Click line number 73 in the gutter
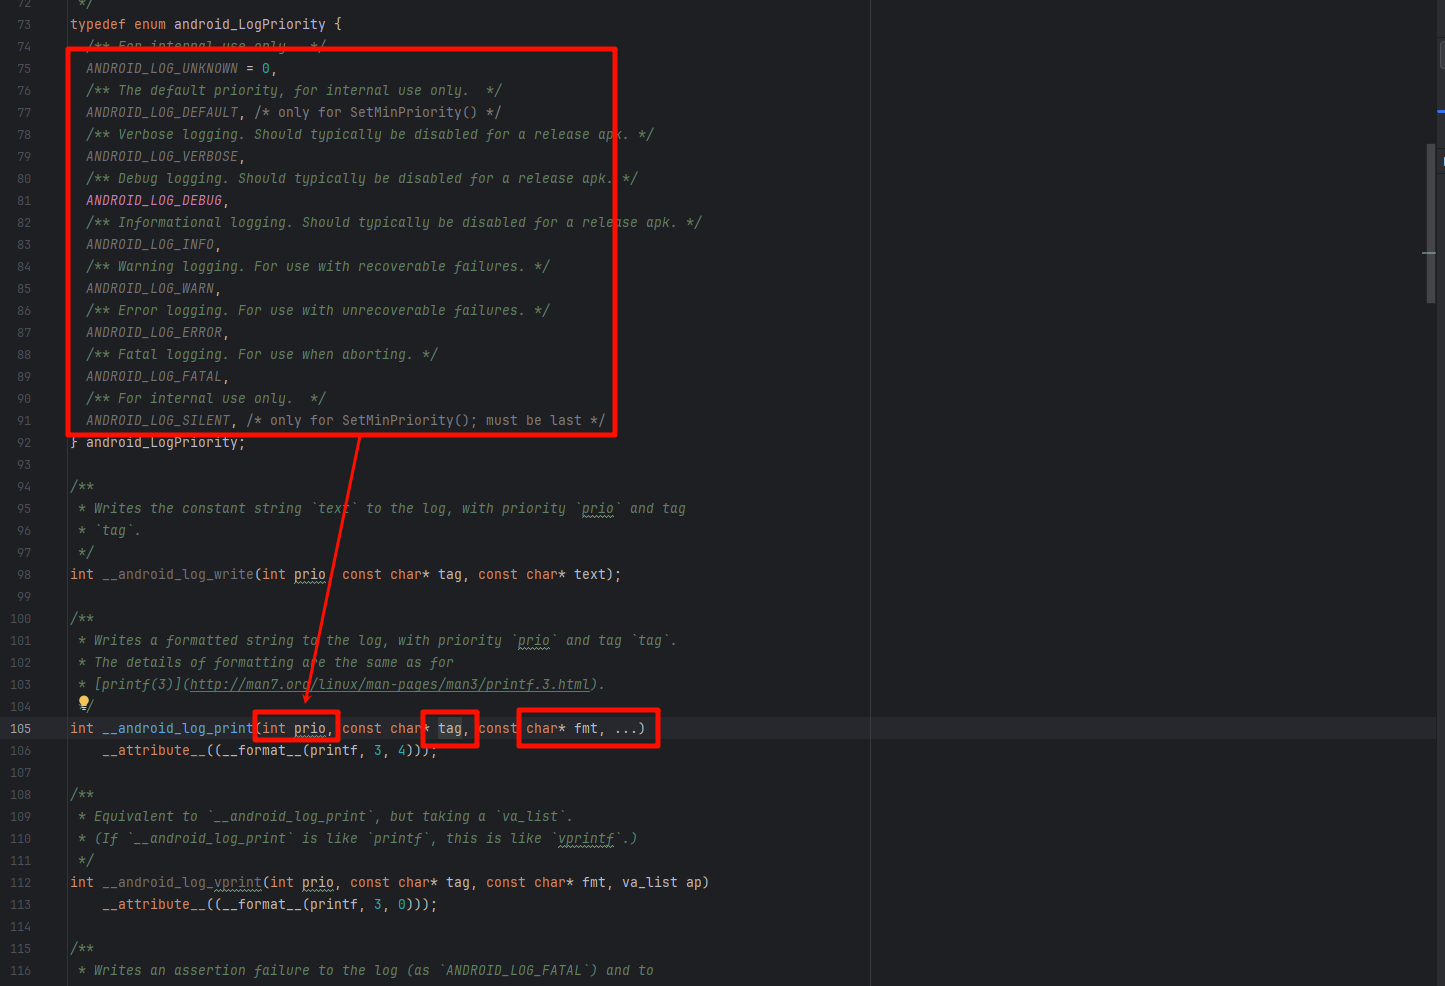The width and height of the screenshot is (1445, 986). (x=24, y=25)
